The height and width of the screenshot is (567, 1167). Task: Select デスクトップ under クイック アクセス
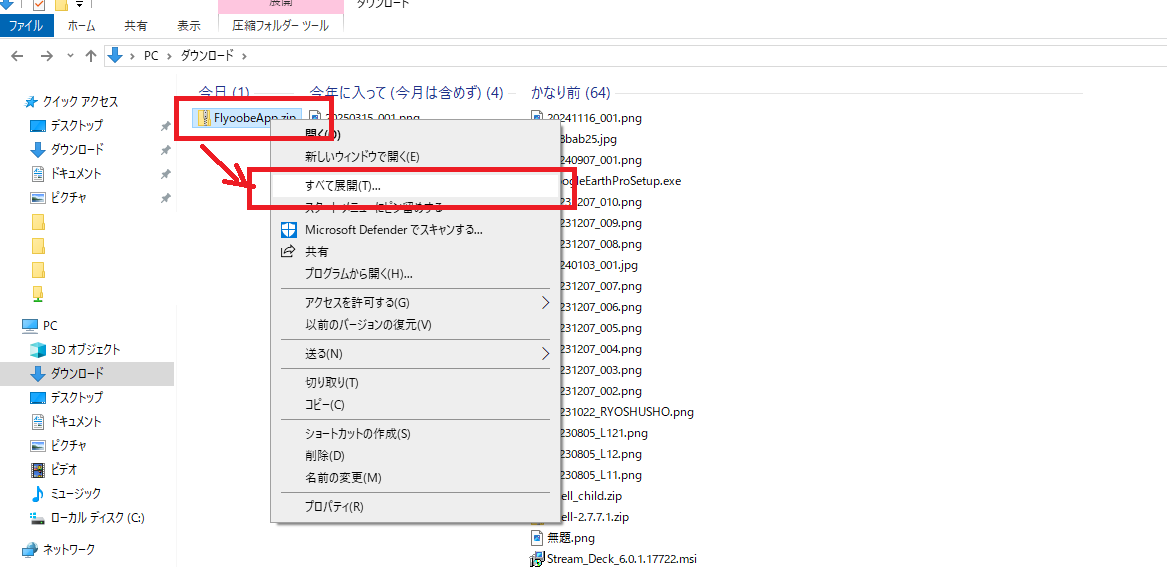tap(77, 126)
